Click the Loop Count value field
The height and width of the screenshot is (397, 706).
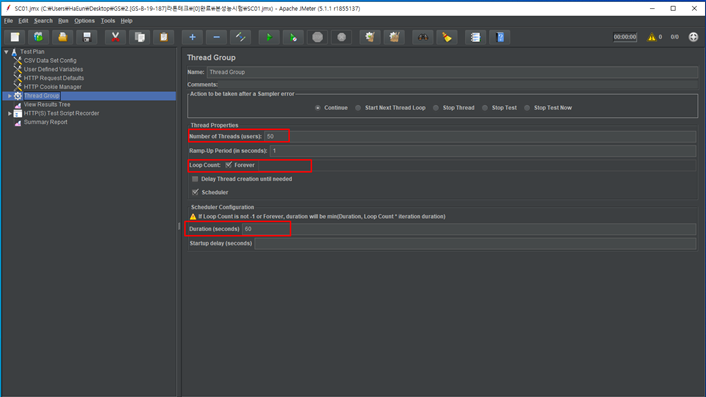coord(477,165)
